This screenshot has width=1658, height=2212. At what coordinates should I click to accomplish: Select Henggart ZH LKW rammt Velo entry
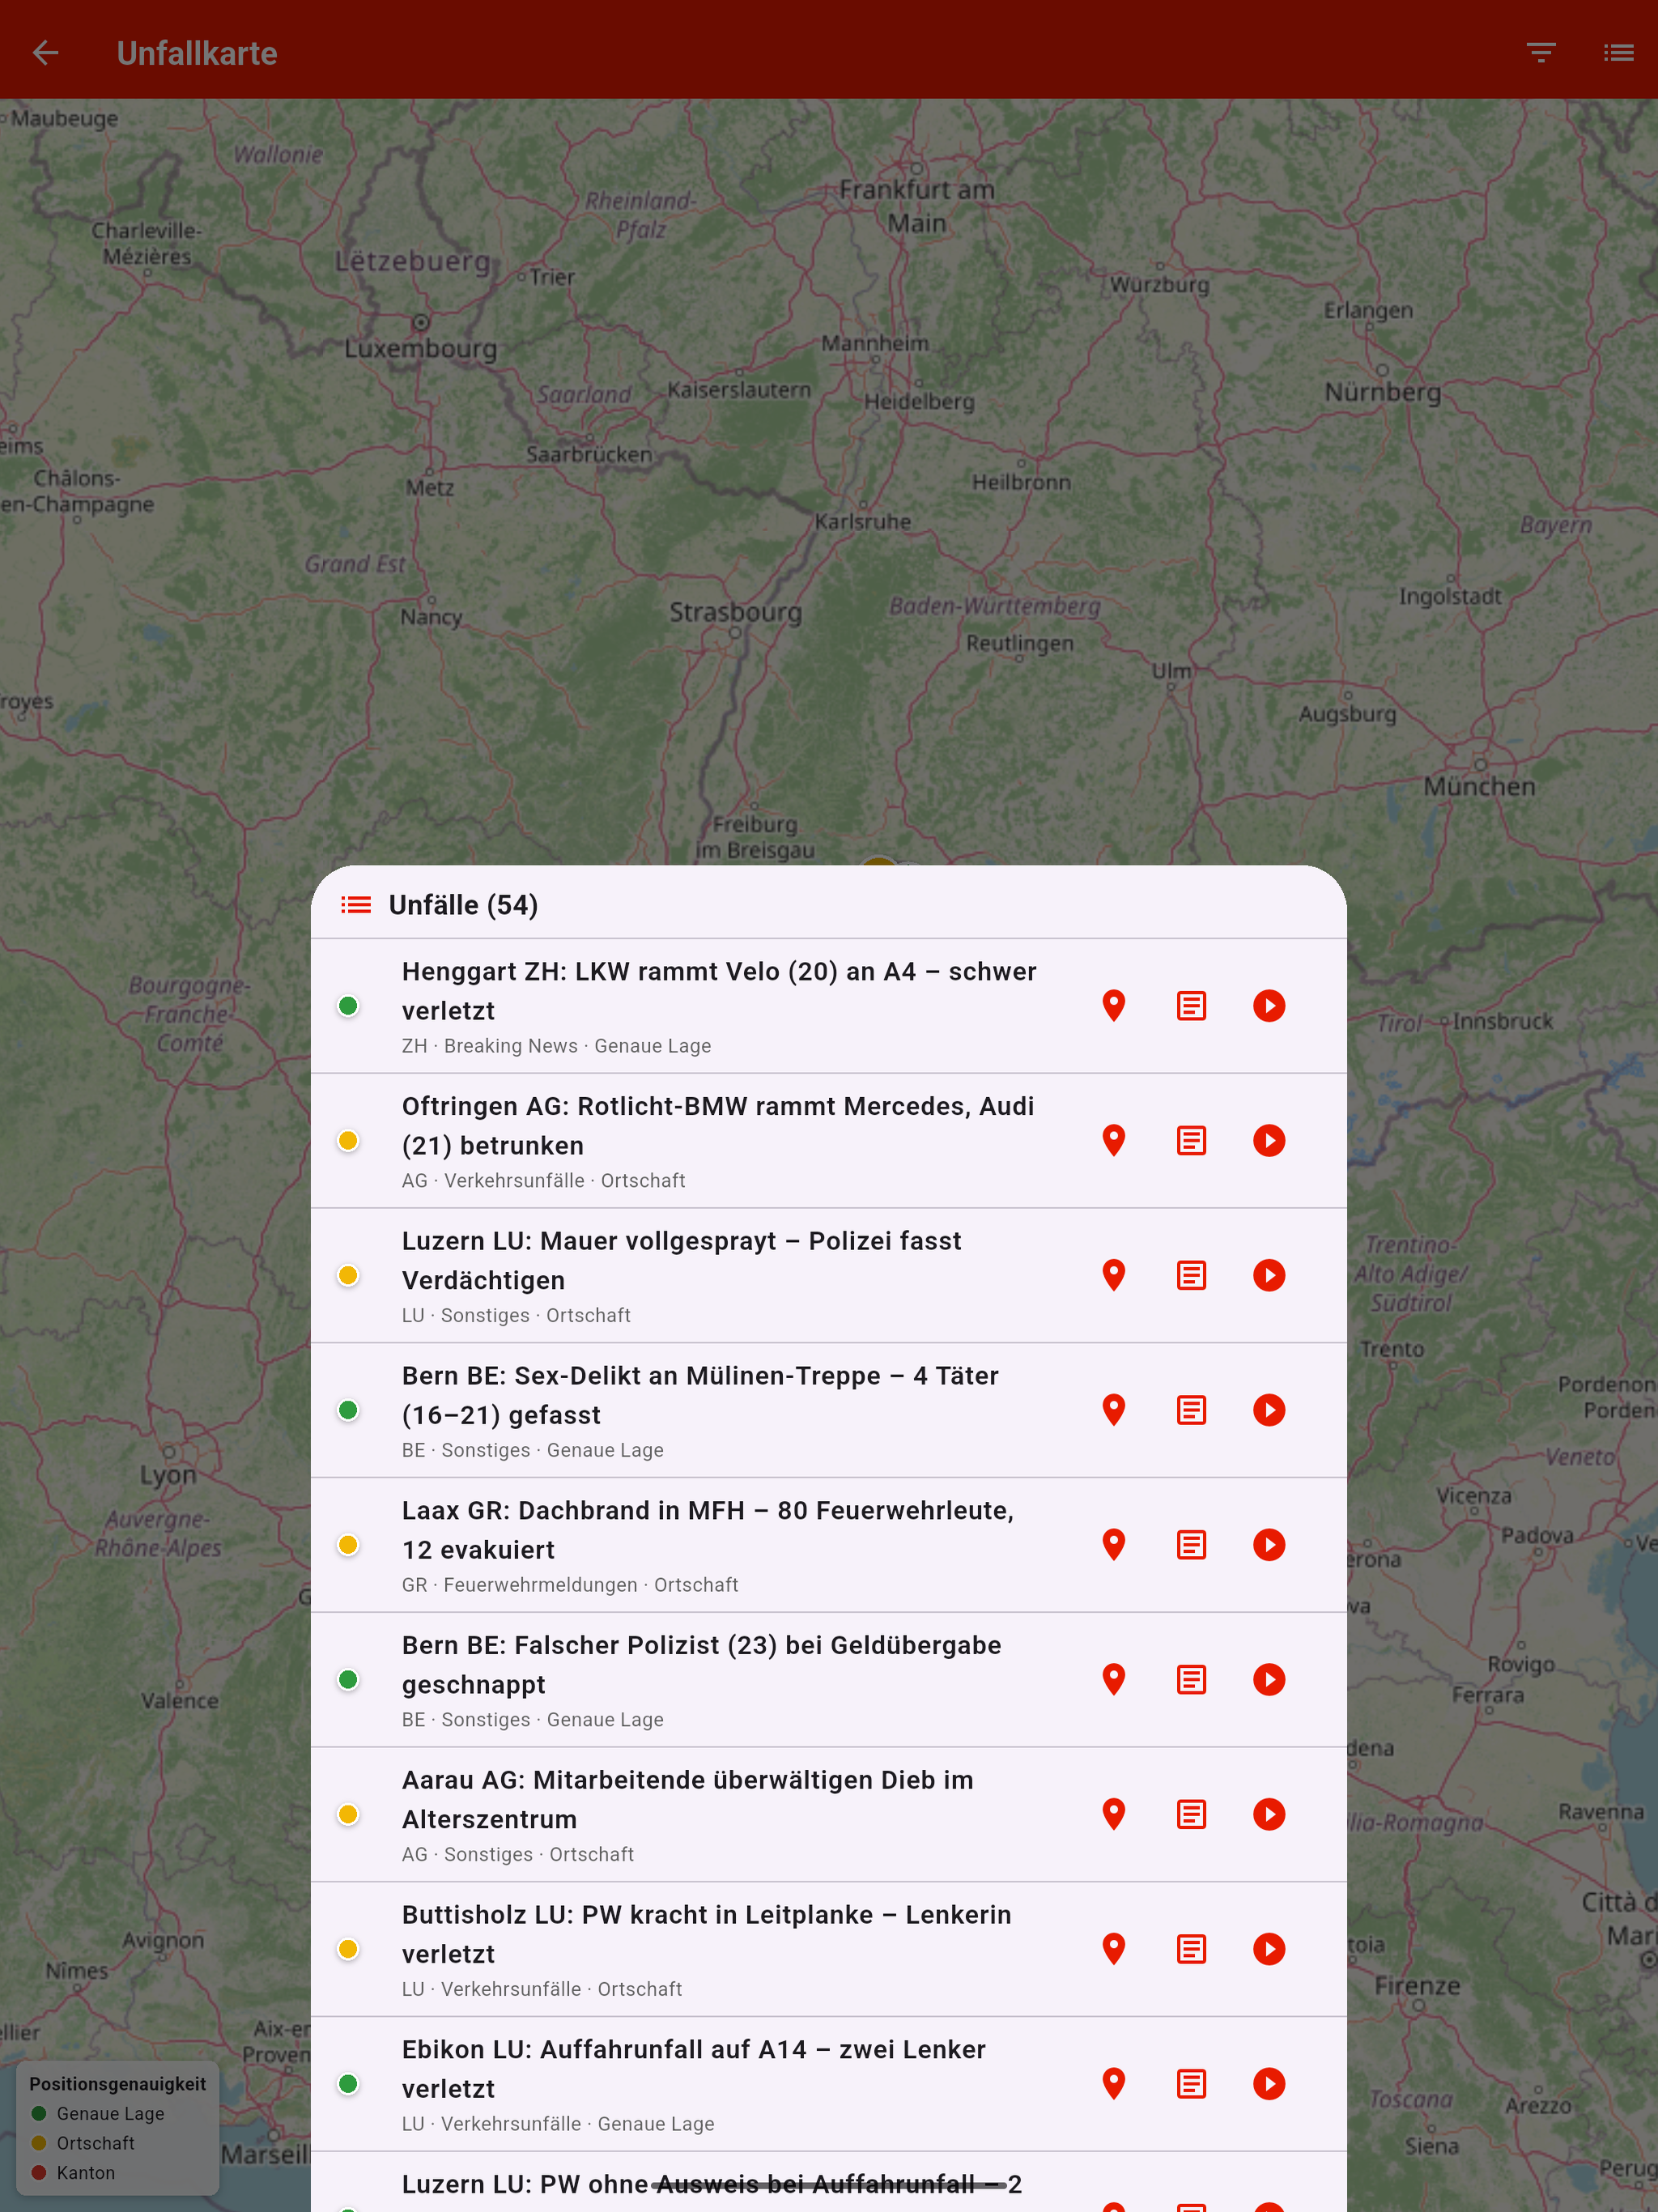click(828, 1006)
